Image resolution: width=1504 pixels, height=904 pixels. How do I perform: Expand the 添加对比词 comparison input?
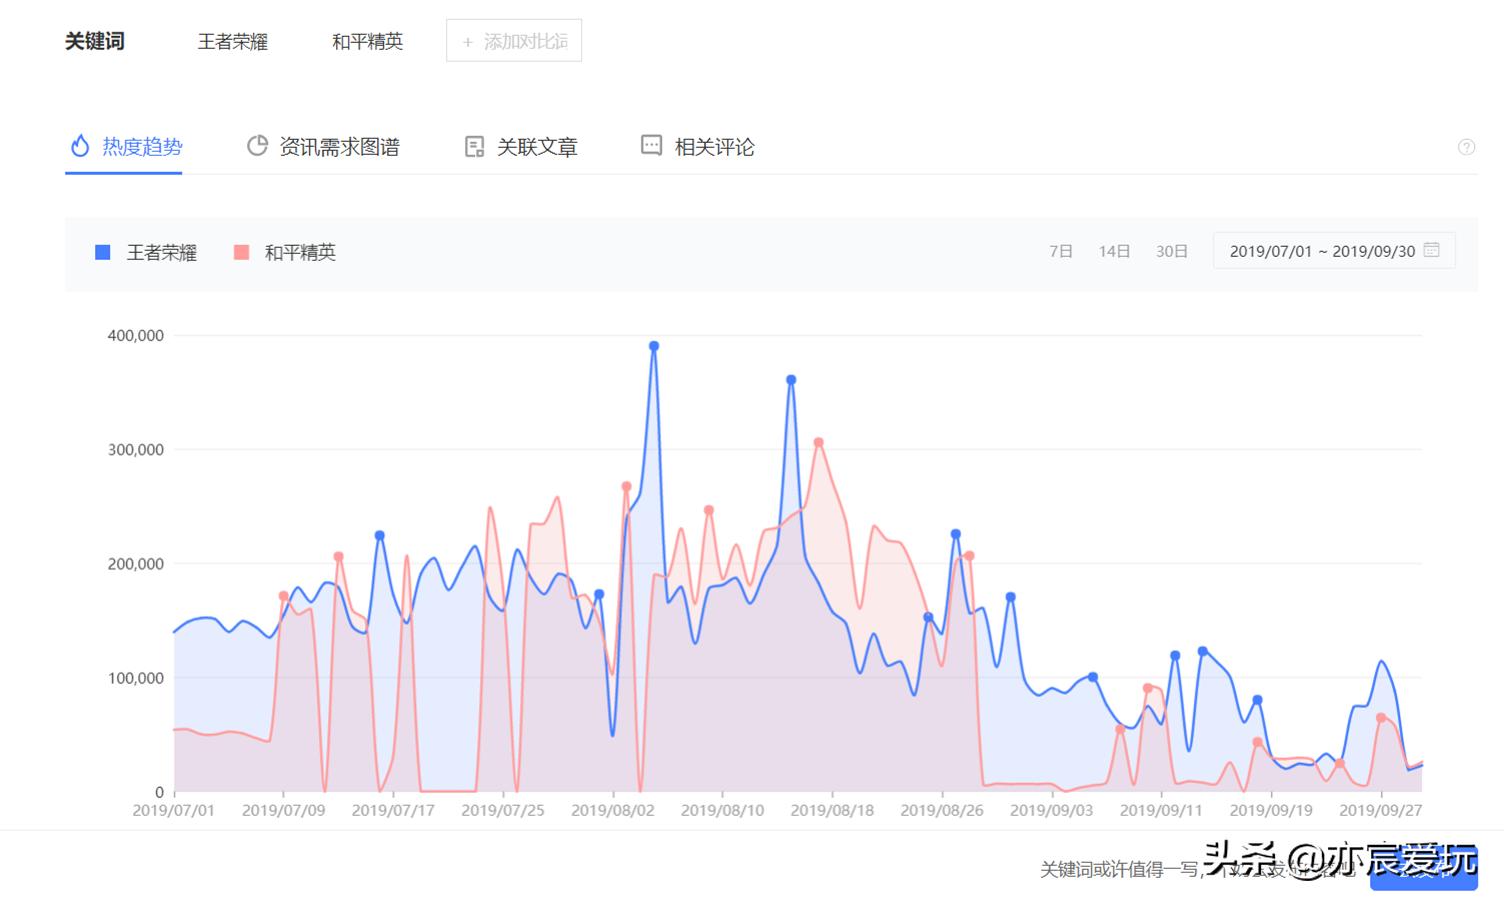(x=513, y=40)
